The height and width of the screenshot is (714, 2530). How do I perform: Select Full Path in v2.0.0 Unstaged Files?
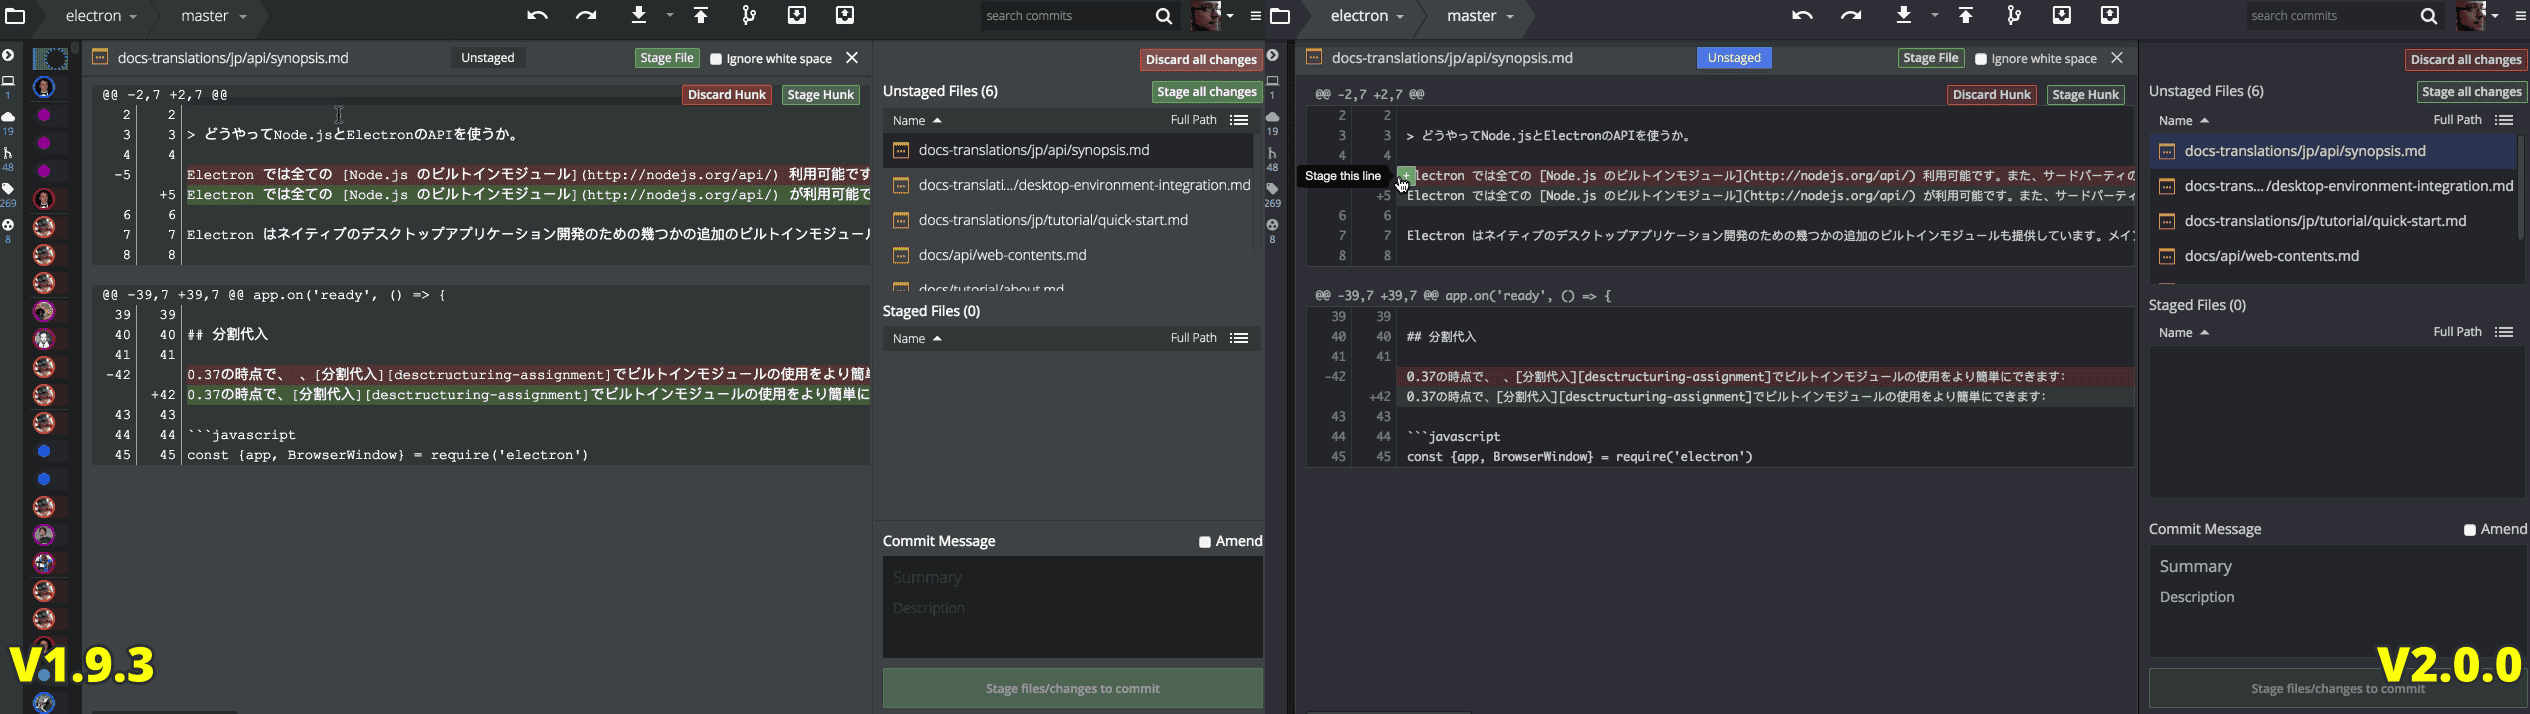click(2457, 120)
